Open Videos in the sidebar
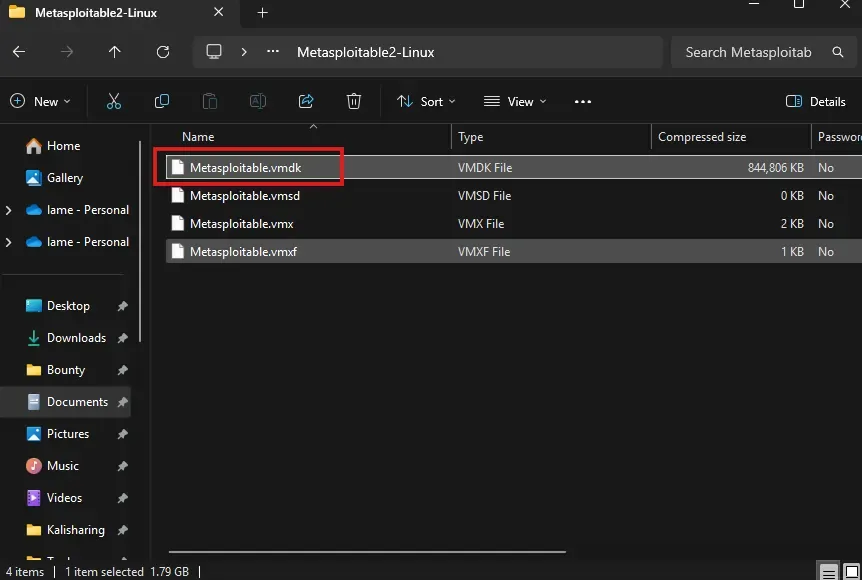 click(54, 498)
